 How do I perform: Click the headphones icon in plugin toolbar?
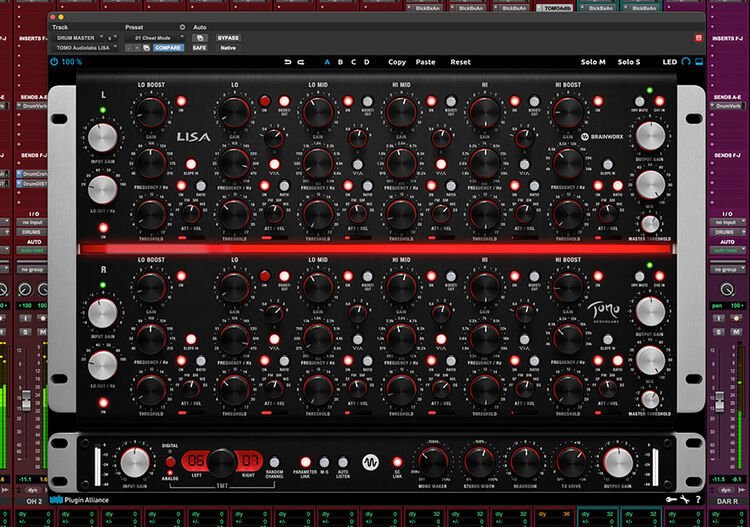(x=687, y=62)
